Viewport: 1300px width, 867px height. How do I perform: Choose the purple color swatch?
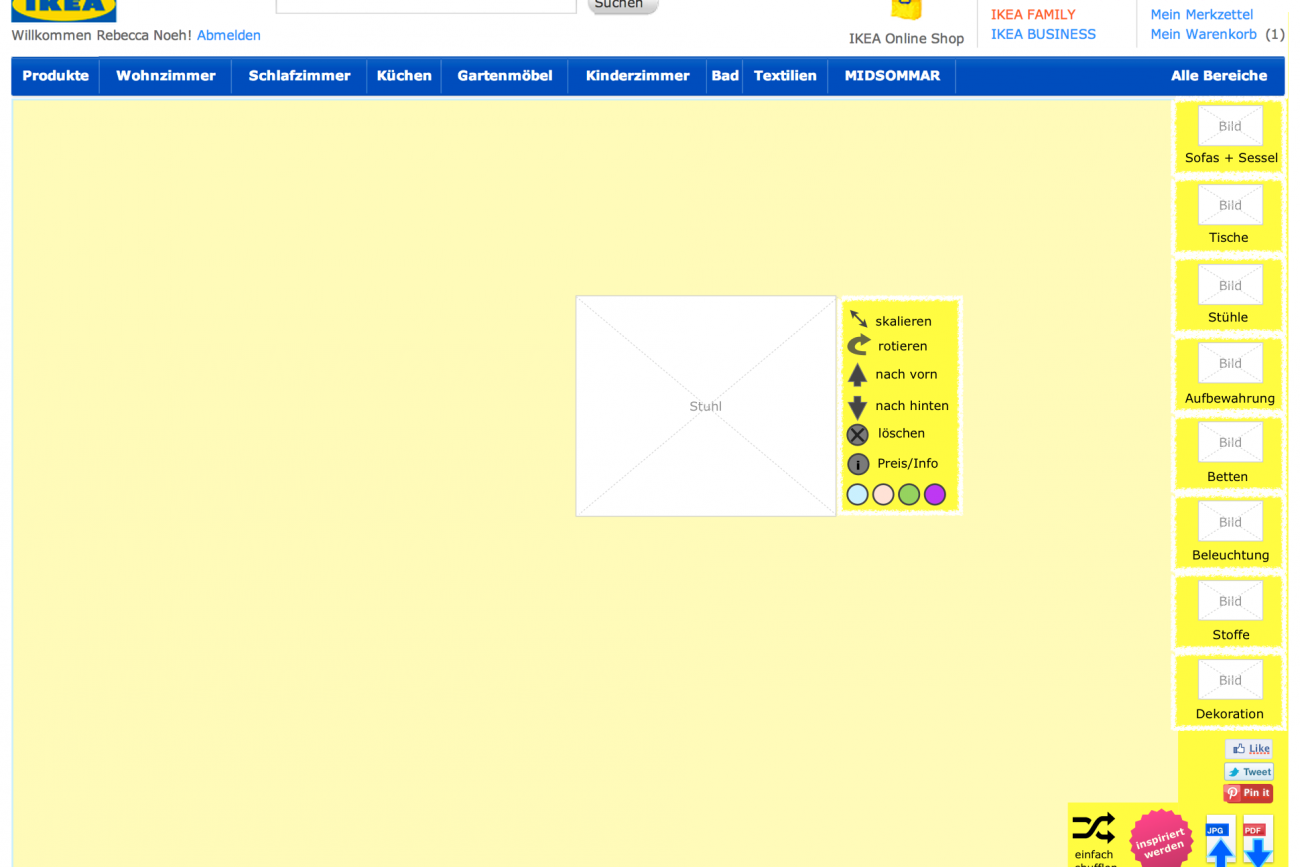pyautogui.click(x=934, y=494)
